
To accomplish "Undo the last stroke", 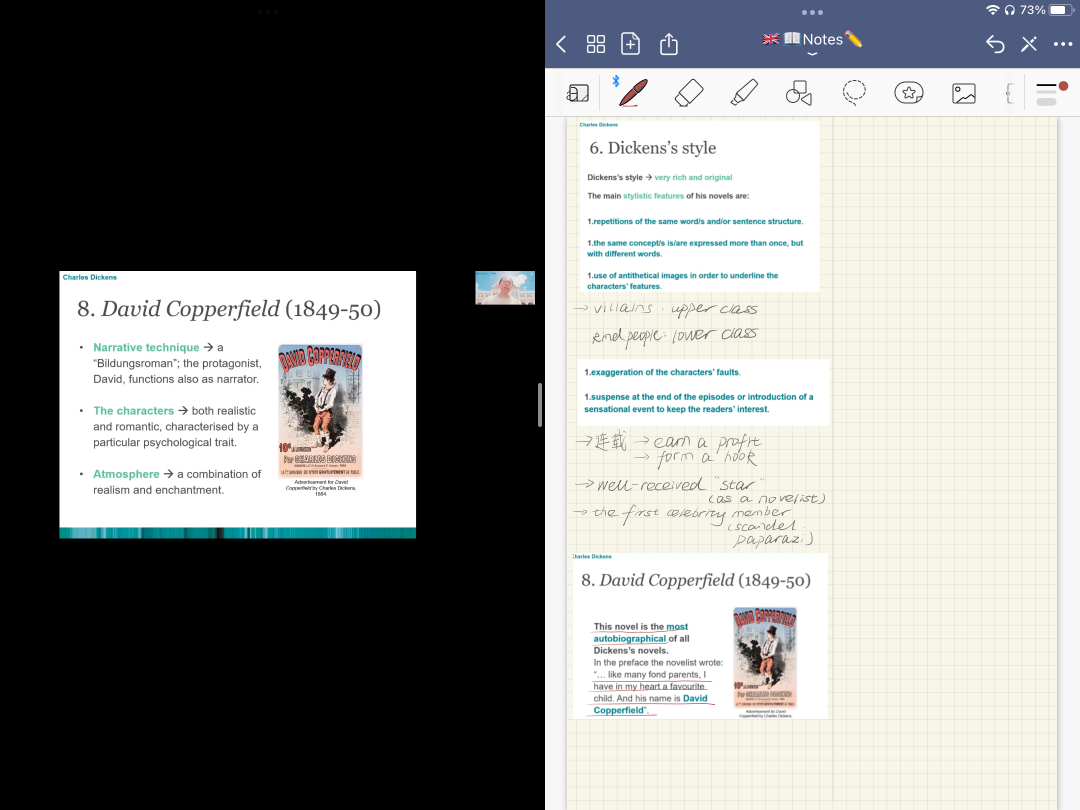I will coord(995,44).
